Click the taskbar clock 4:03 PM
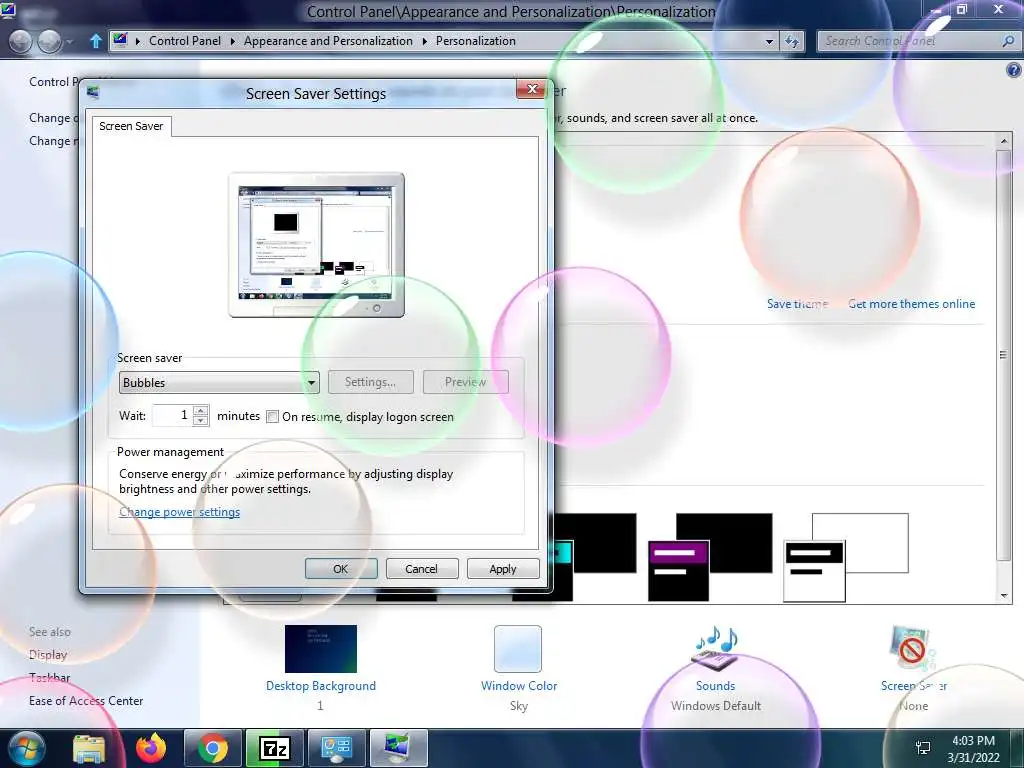1024x768 pixels. coord(973,741)
